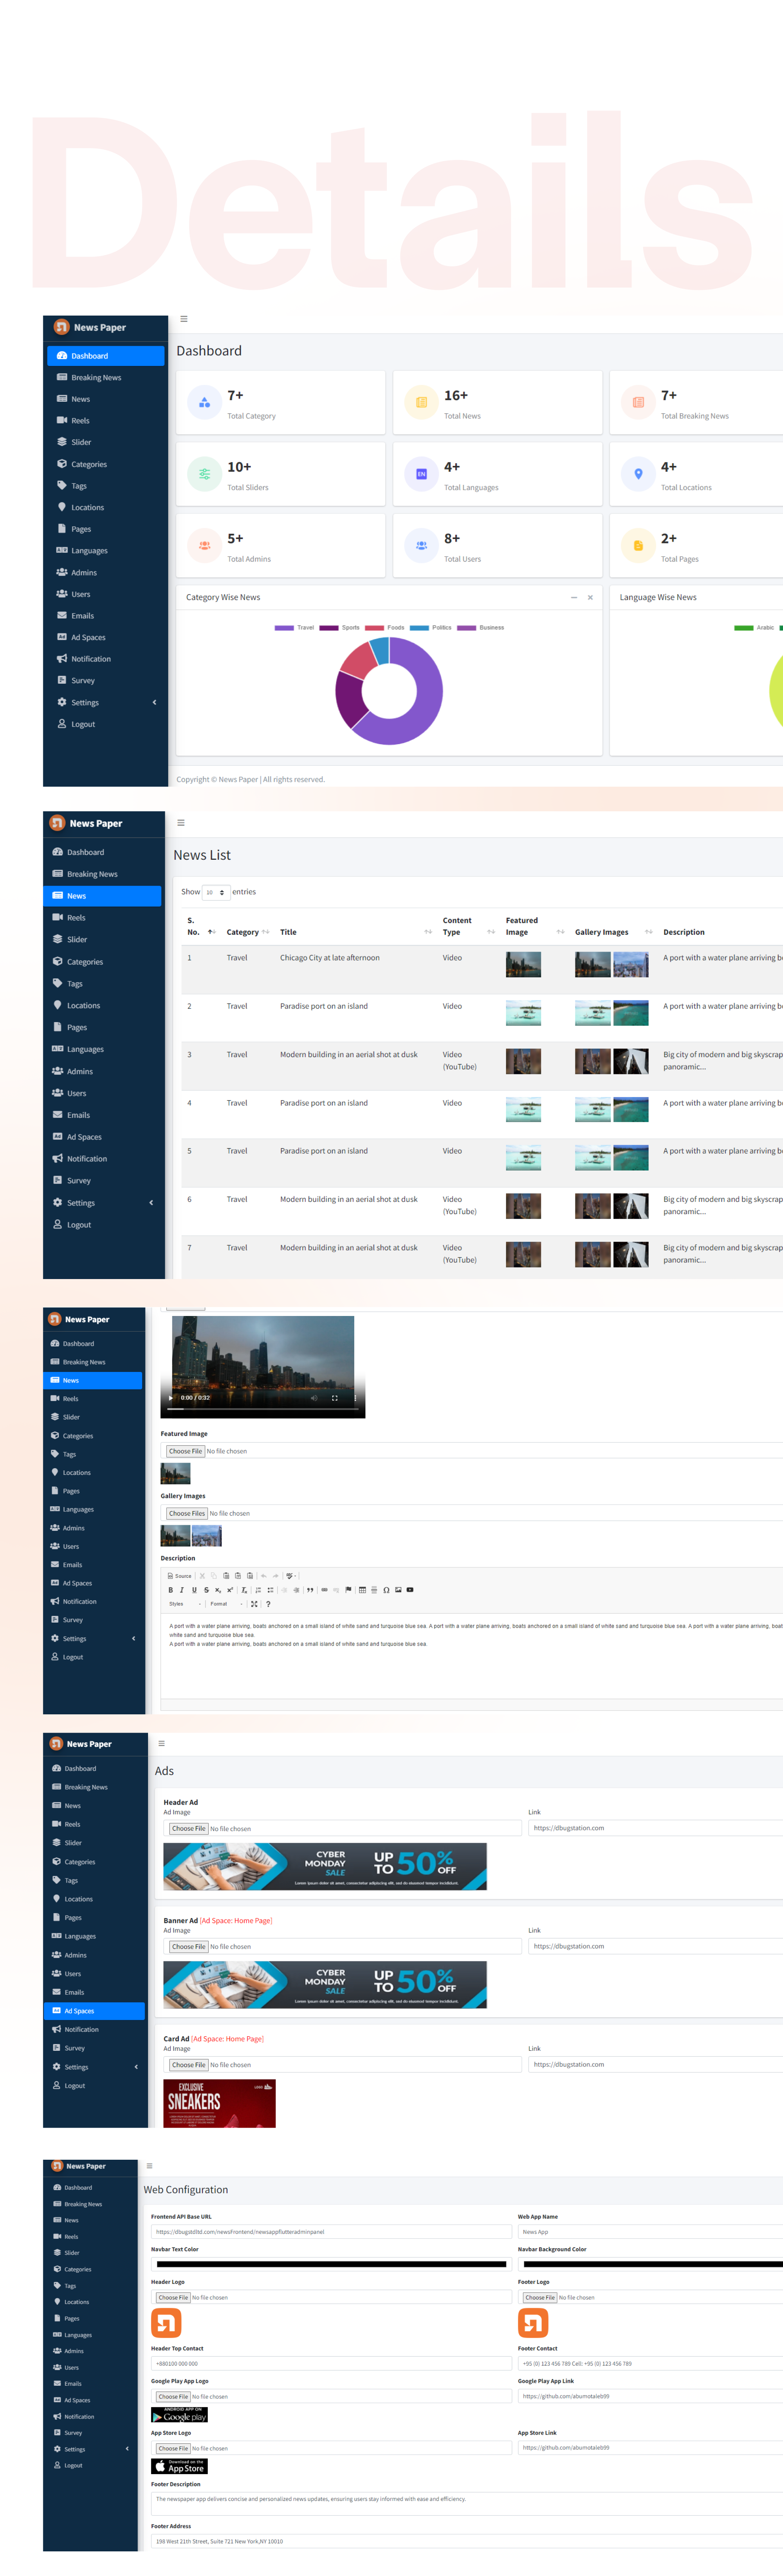The width and height of the screenshot is (783, 2576).
Task: Play the Chicago city video preview
Action: coord(172,1397)
